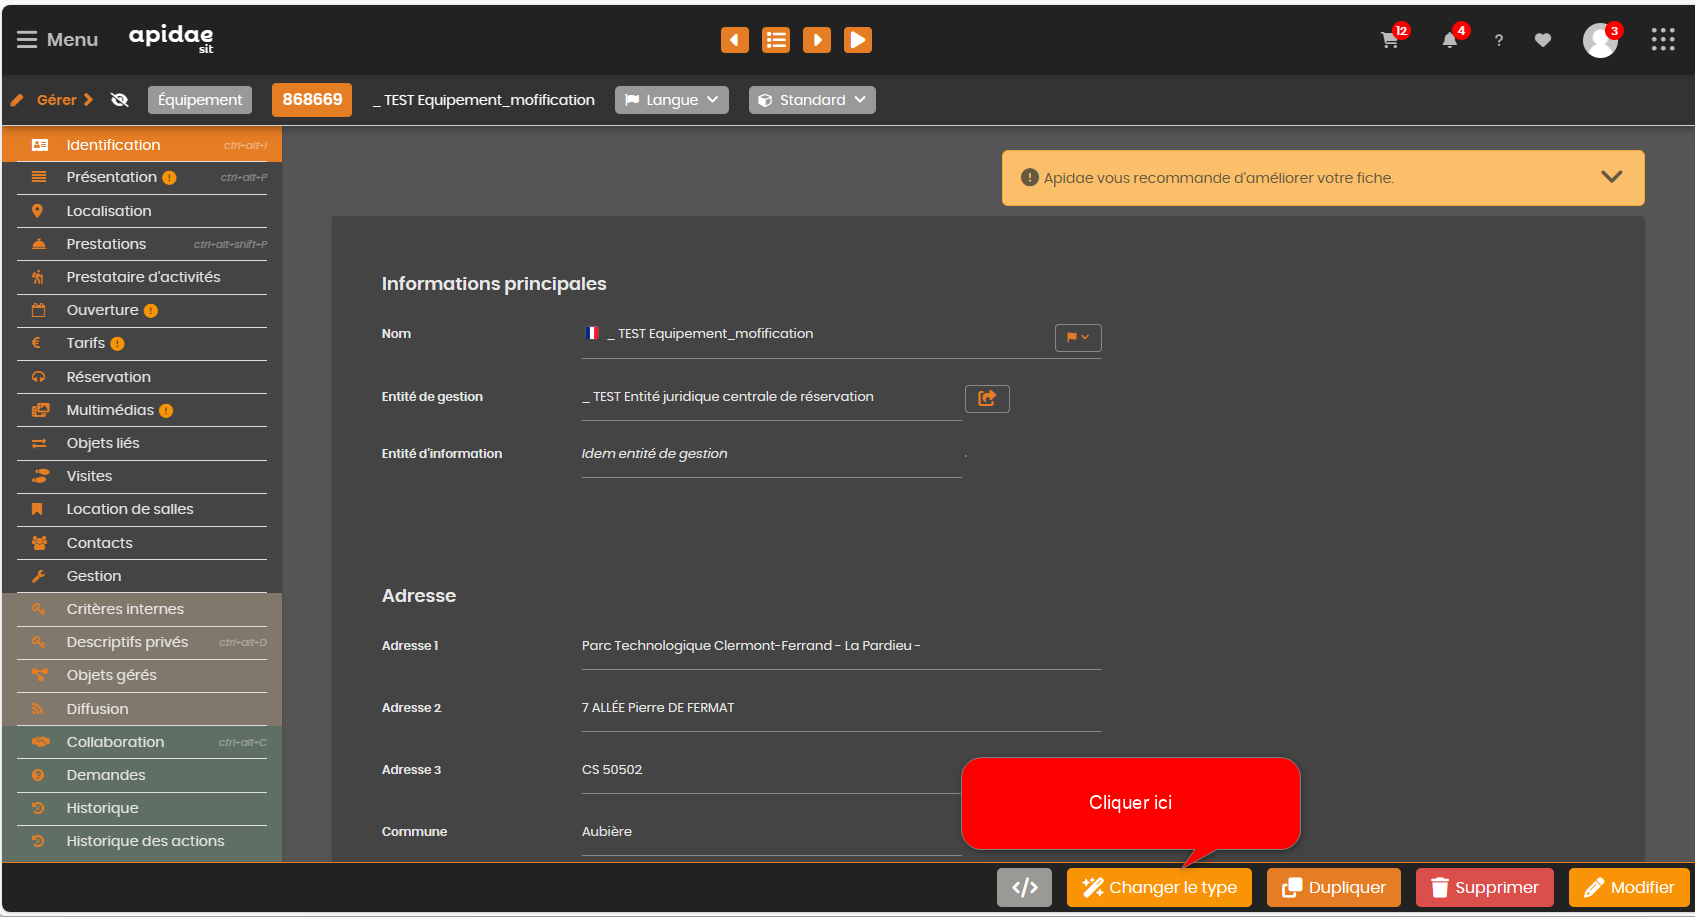Click the question mark help icon
This screenshot has width=1695, height=917.
(x=1498, y=40)
